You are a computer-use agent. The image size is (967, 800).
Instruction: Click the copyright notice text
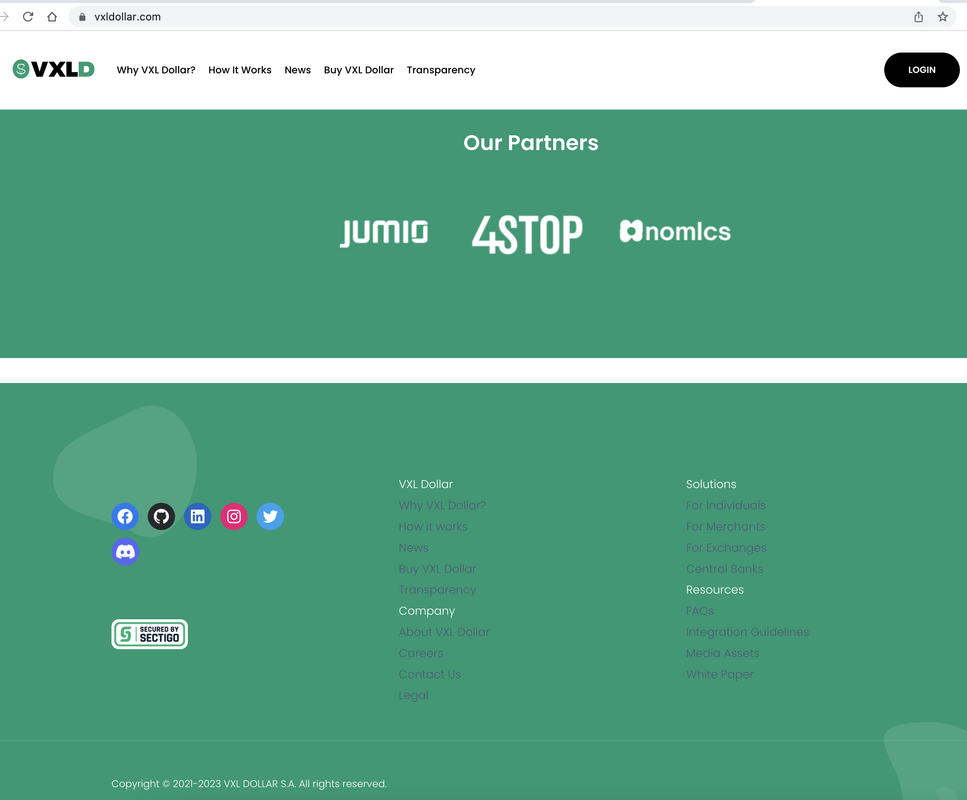[249, 783]
